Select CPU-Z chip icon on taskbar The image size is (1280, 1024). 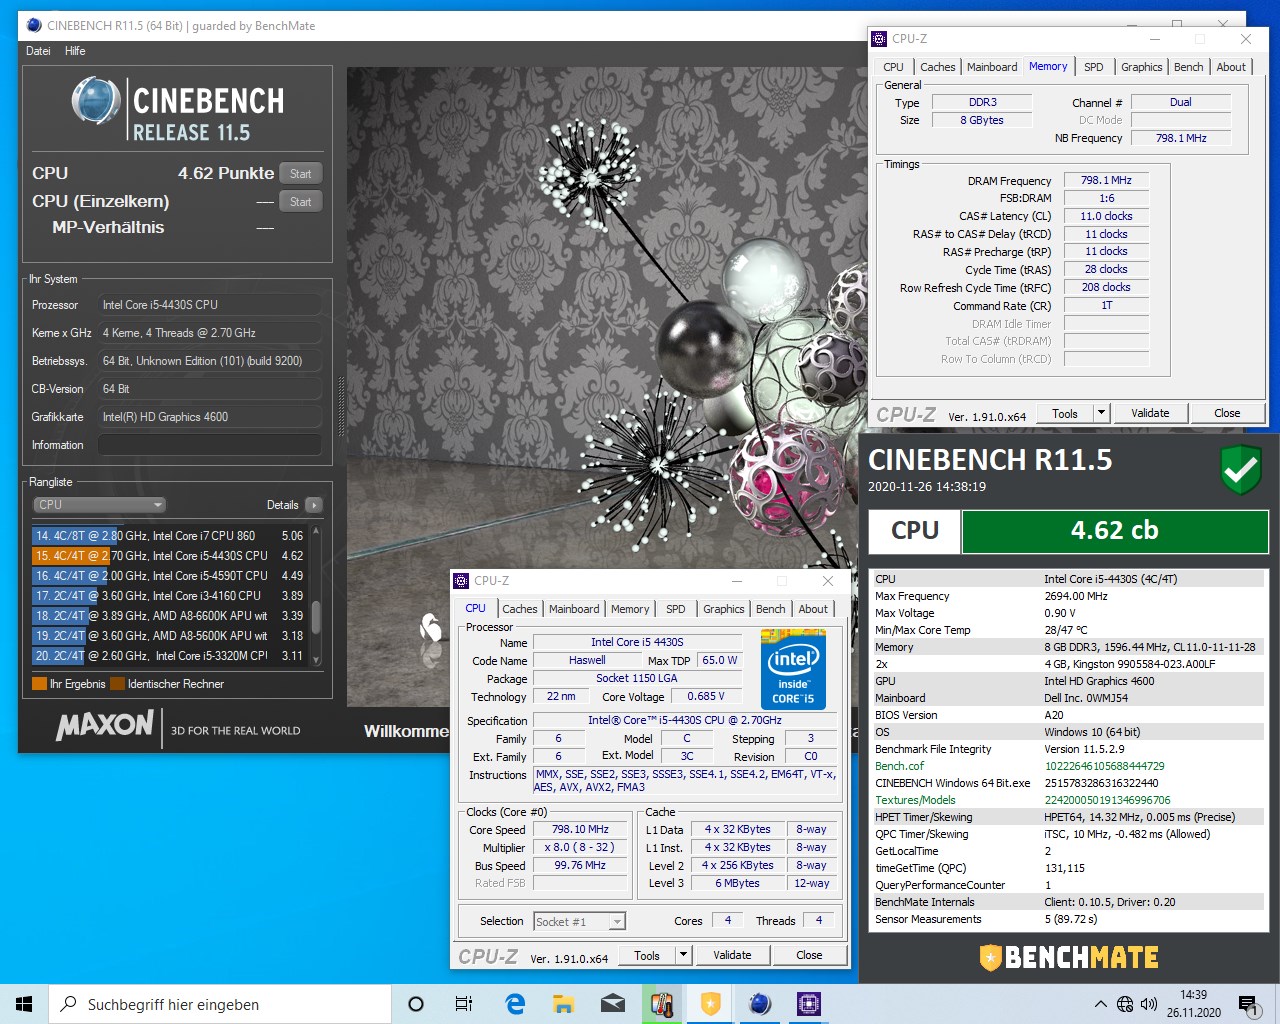tap(808, 1004)
